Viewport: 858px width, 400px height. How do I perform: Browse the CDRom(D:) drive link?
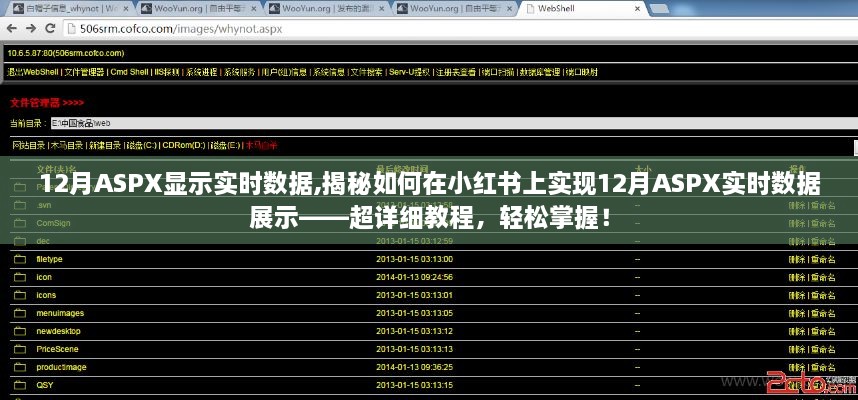tap(184, 146)
